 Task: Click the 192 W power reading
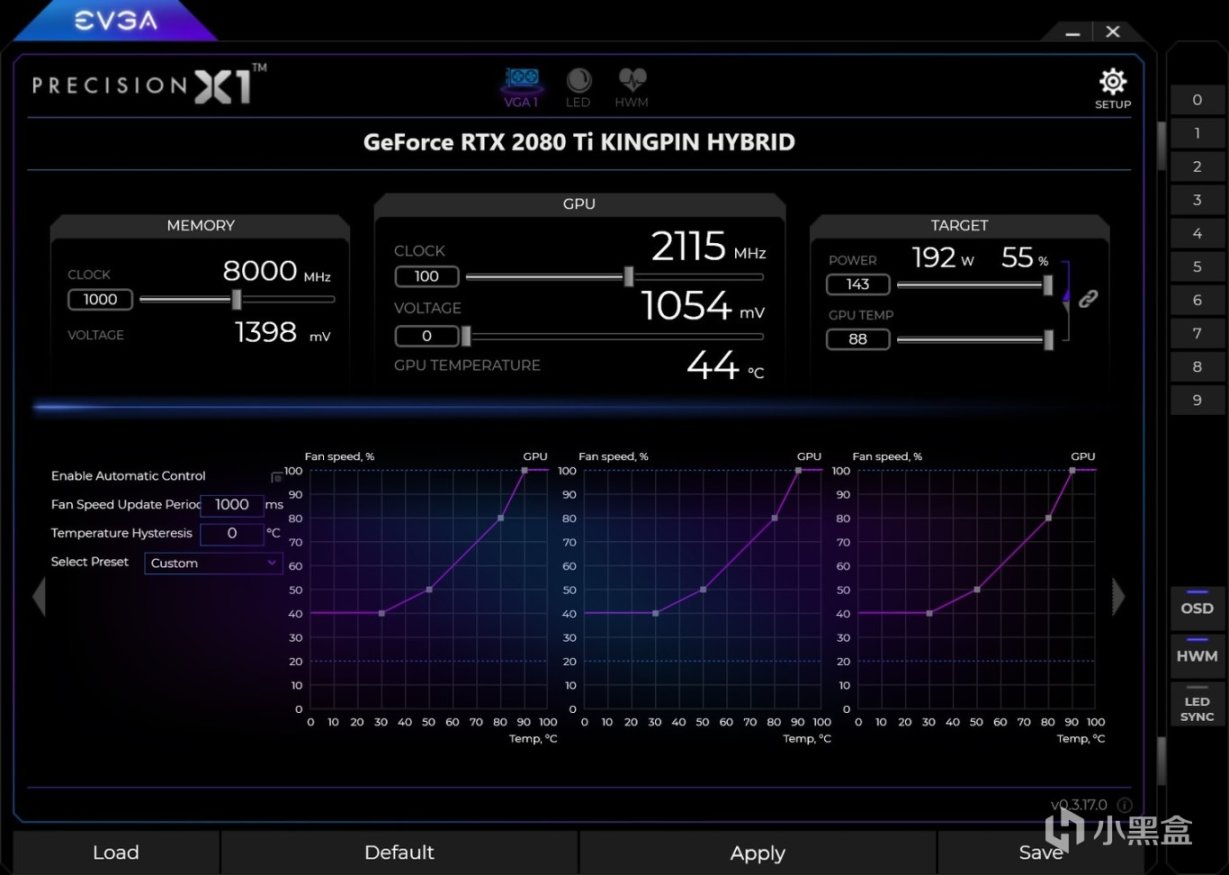(x=943, y=258)
